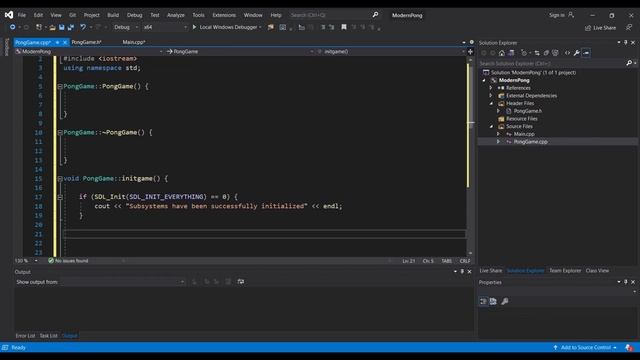Undo the last edit with Undo icon
Viewport: 640px width, 360px height.
pyautogui.click(x=83, y=27)
